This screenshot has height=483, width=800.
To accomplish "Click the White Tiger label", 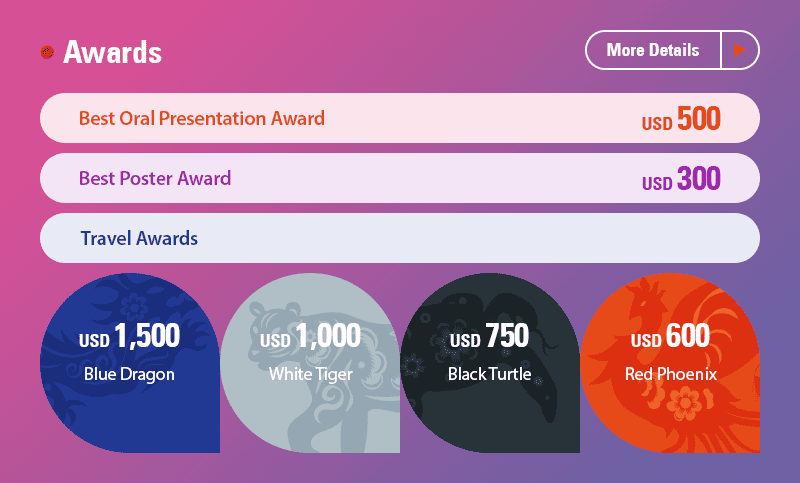I will (310, 375).
